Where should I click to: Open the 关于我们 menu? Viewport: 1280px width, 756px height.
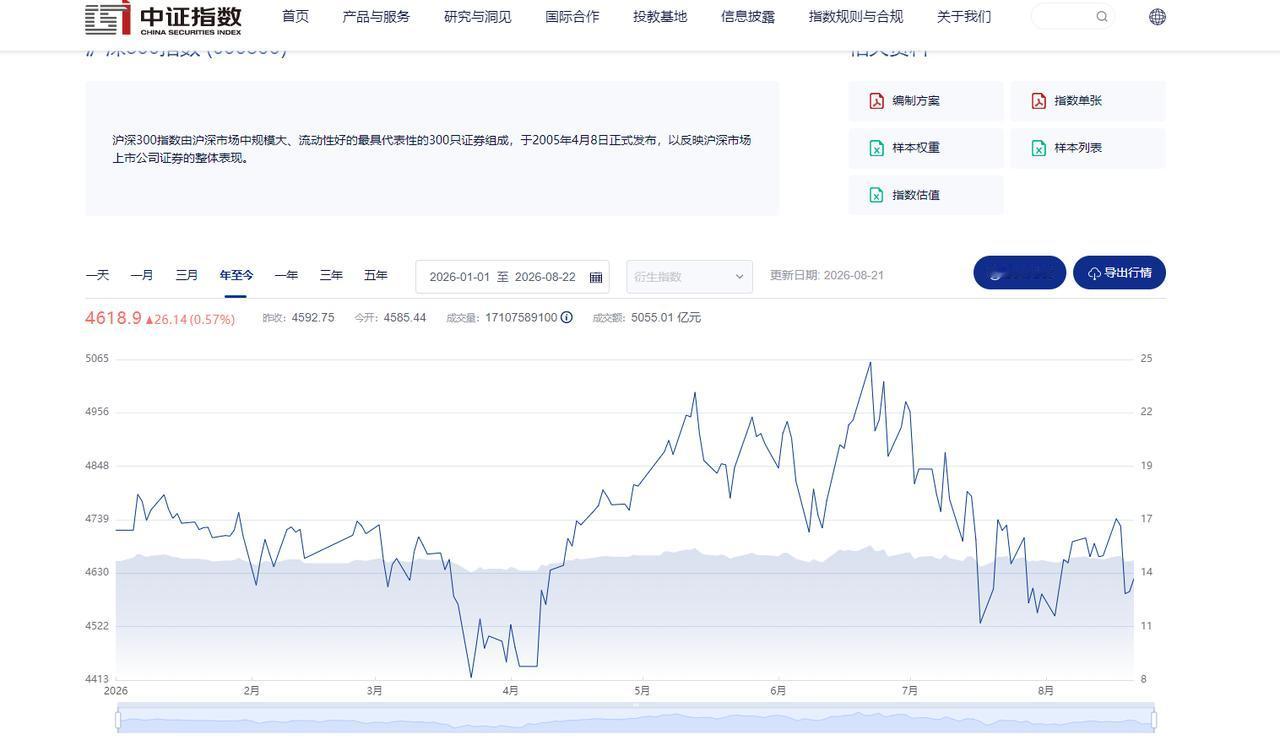[x=964, y=16]
